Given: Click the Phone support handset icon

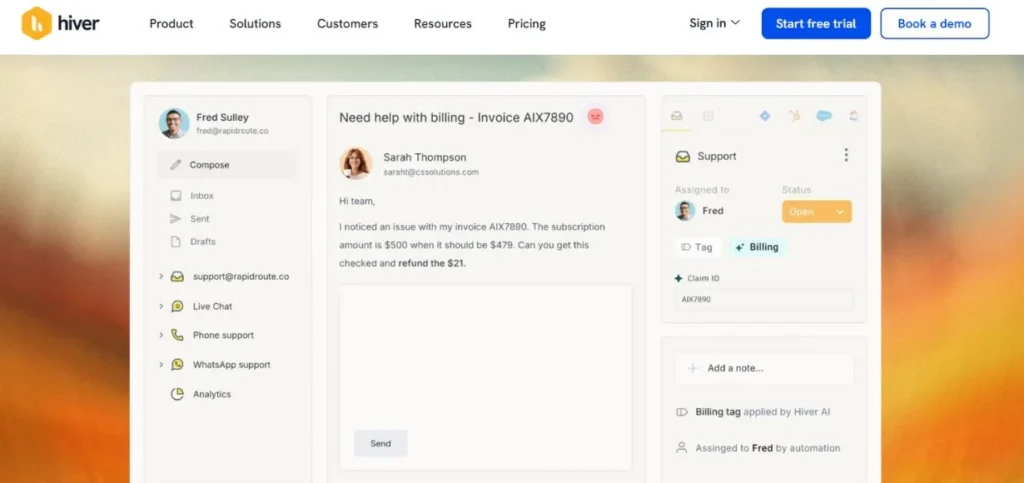Looking at the screenshot, I should coord(177,335).
